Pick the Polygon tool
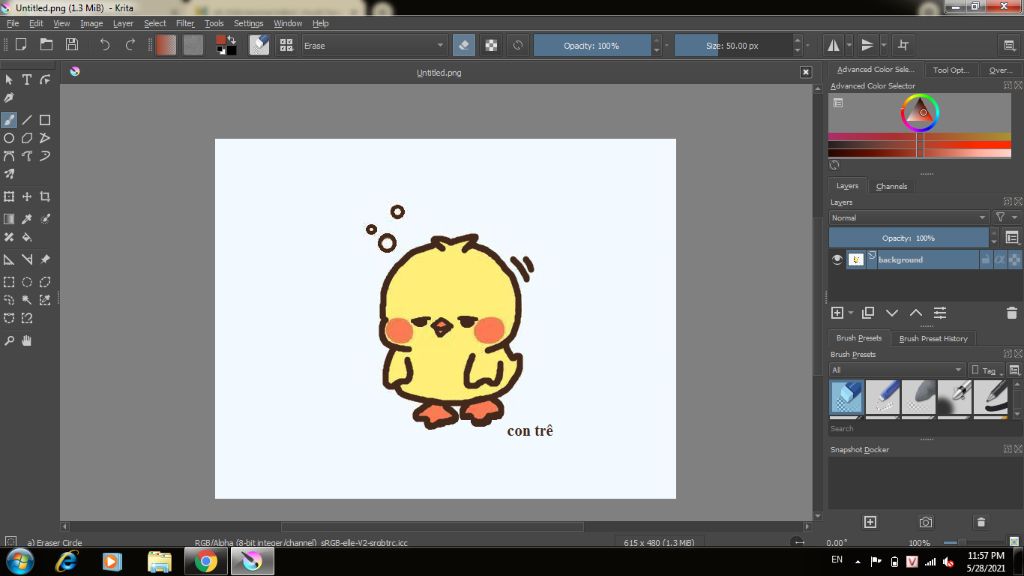Image resolution: width=1024 pixels, height=576 pixels. (x=27, y=138)
